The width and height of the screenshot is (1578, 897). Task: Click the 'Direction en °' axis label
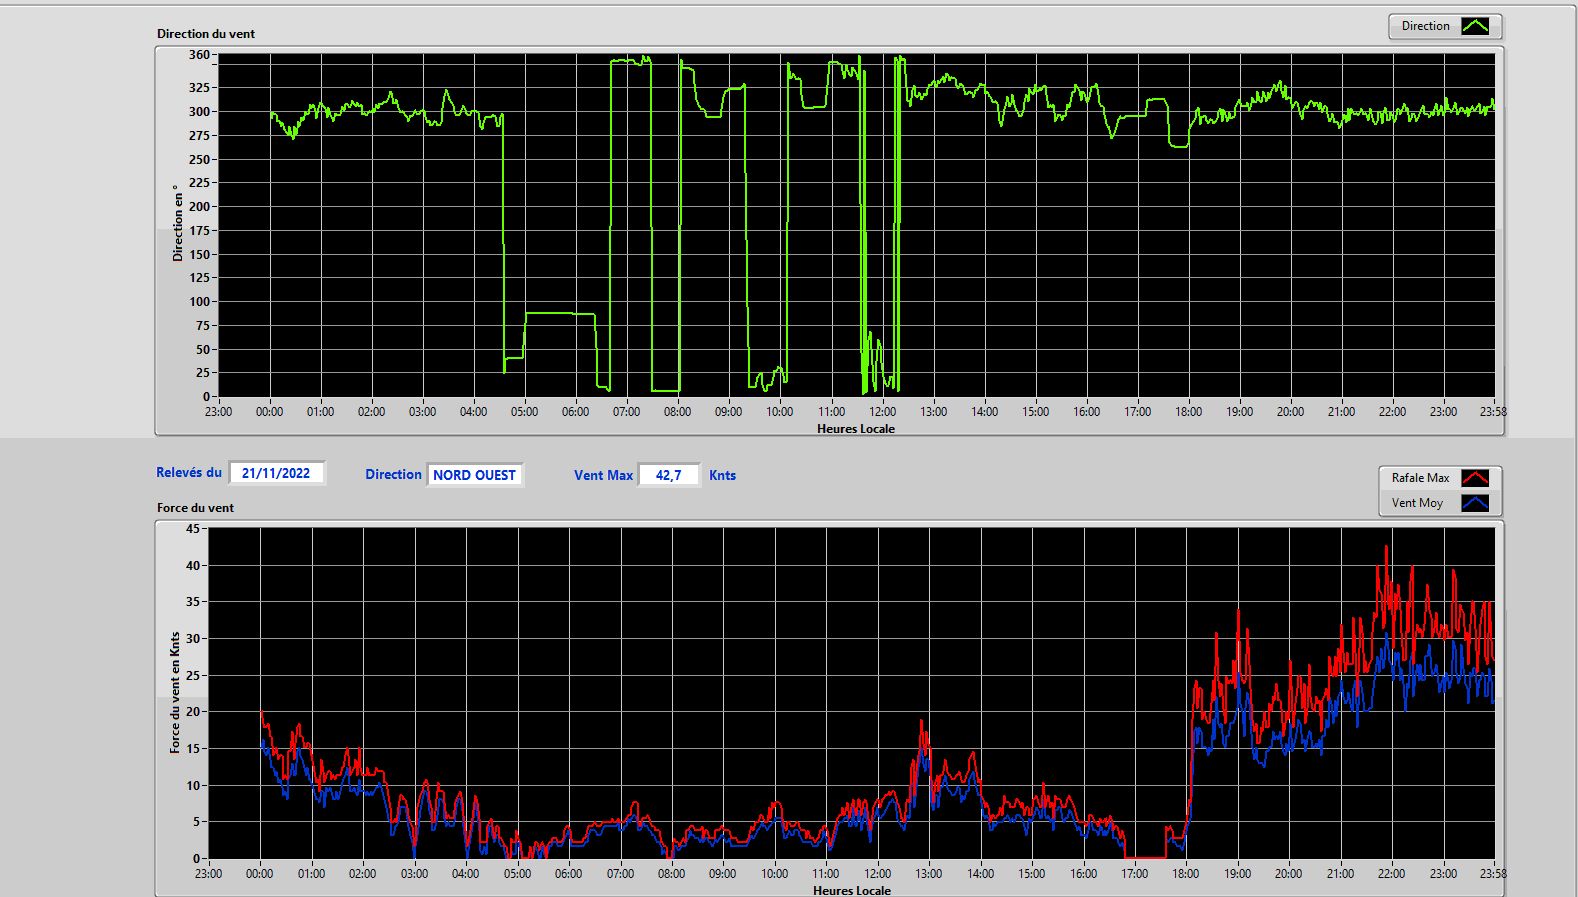178,223
